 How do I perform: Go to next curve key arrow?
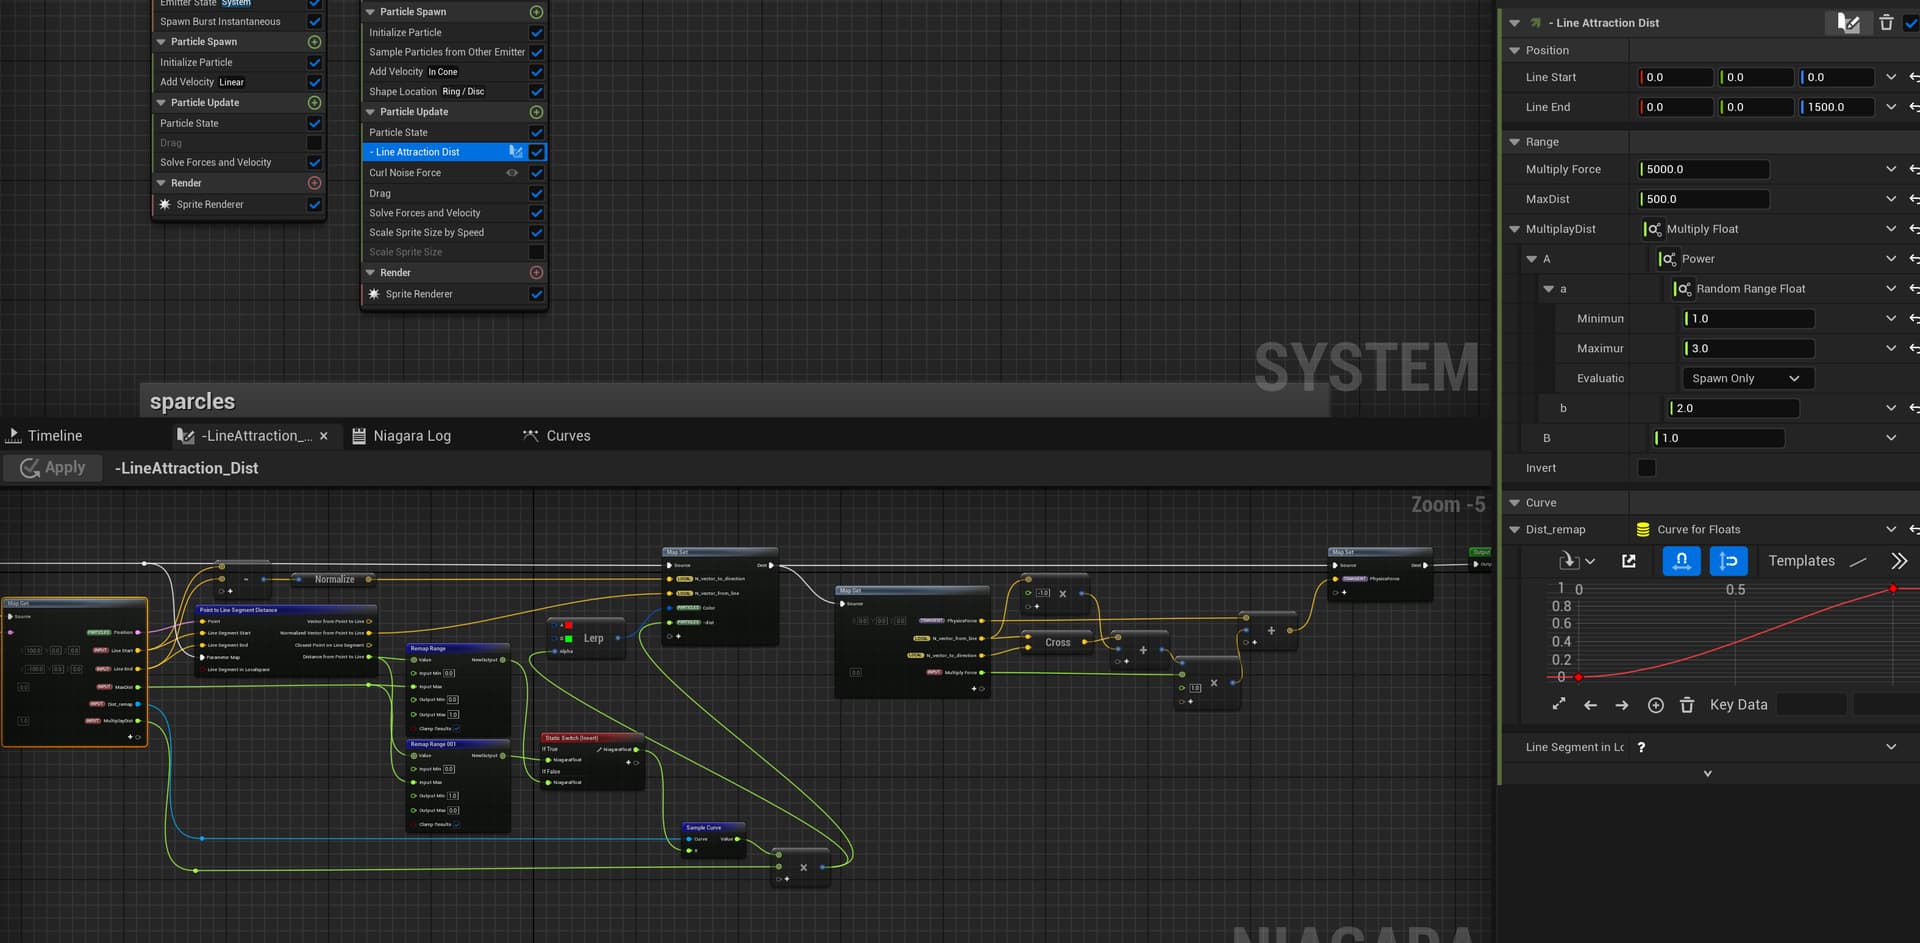pos(1622,705)
